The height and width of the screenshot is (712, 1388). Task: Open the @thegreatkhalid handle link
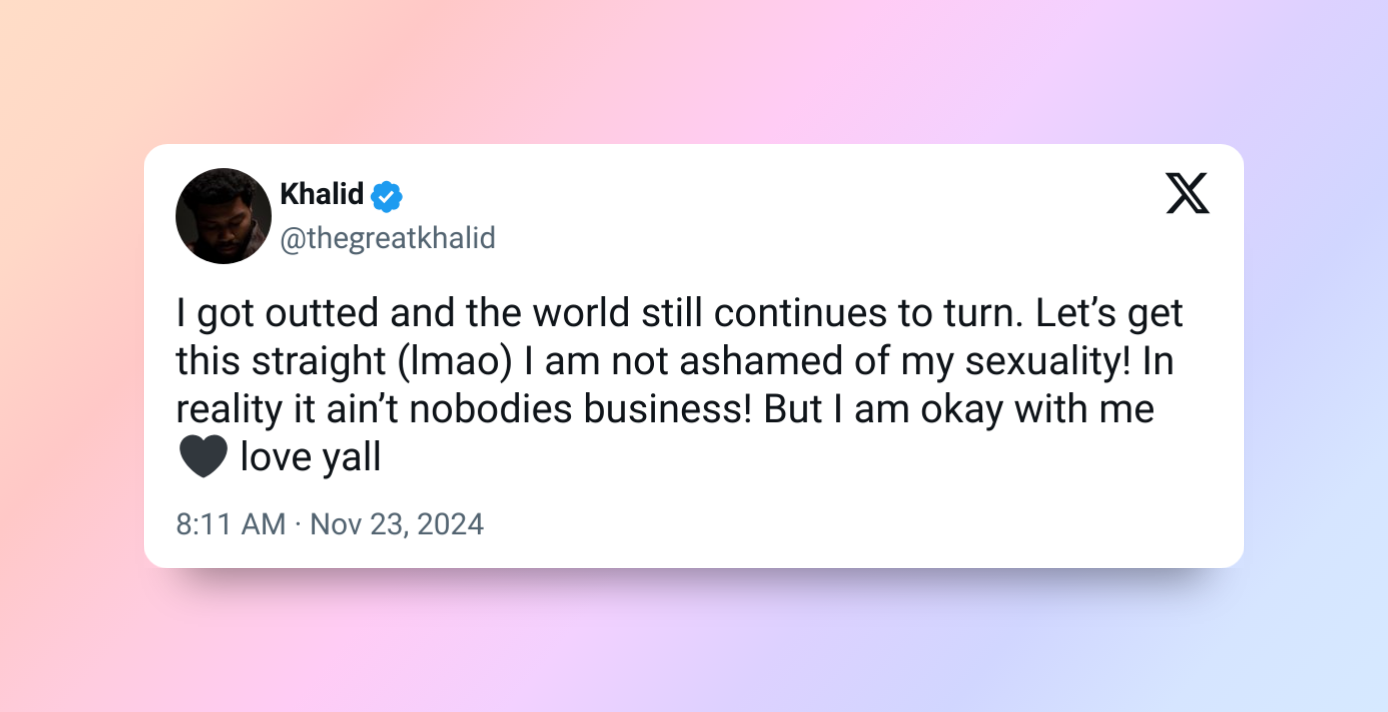[387, 239]
